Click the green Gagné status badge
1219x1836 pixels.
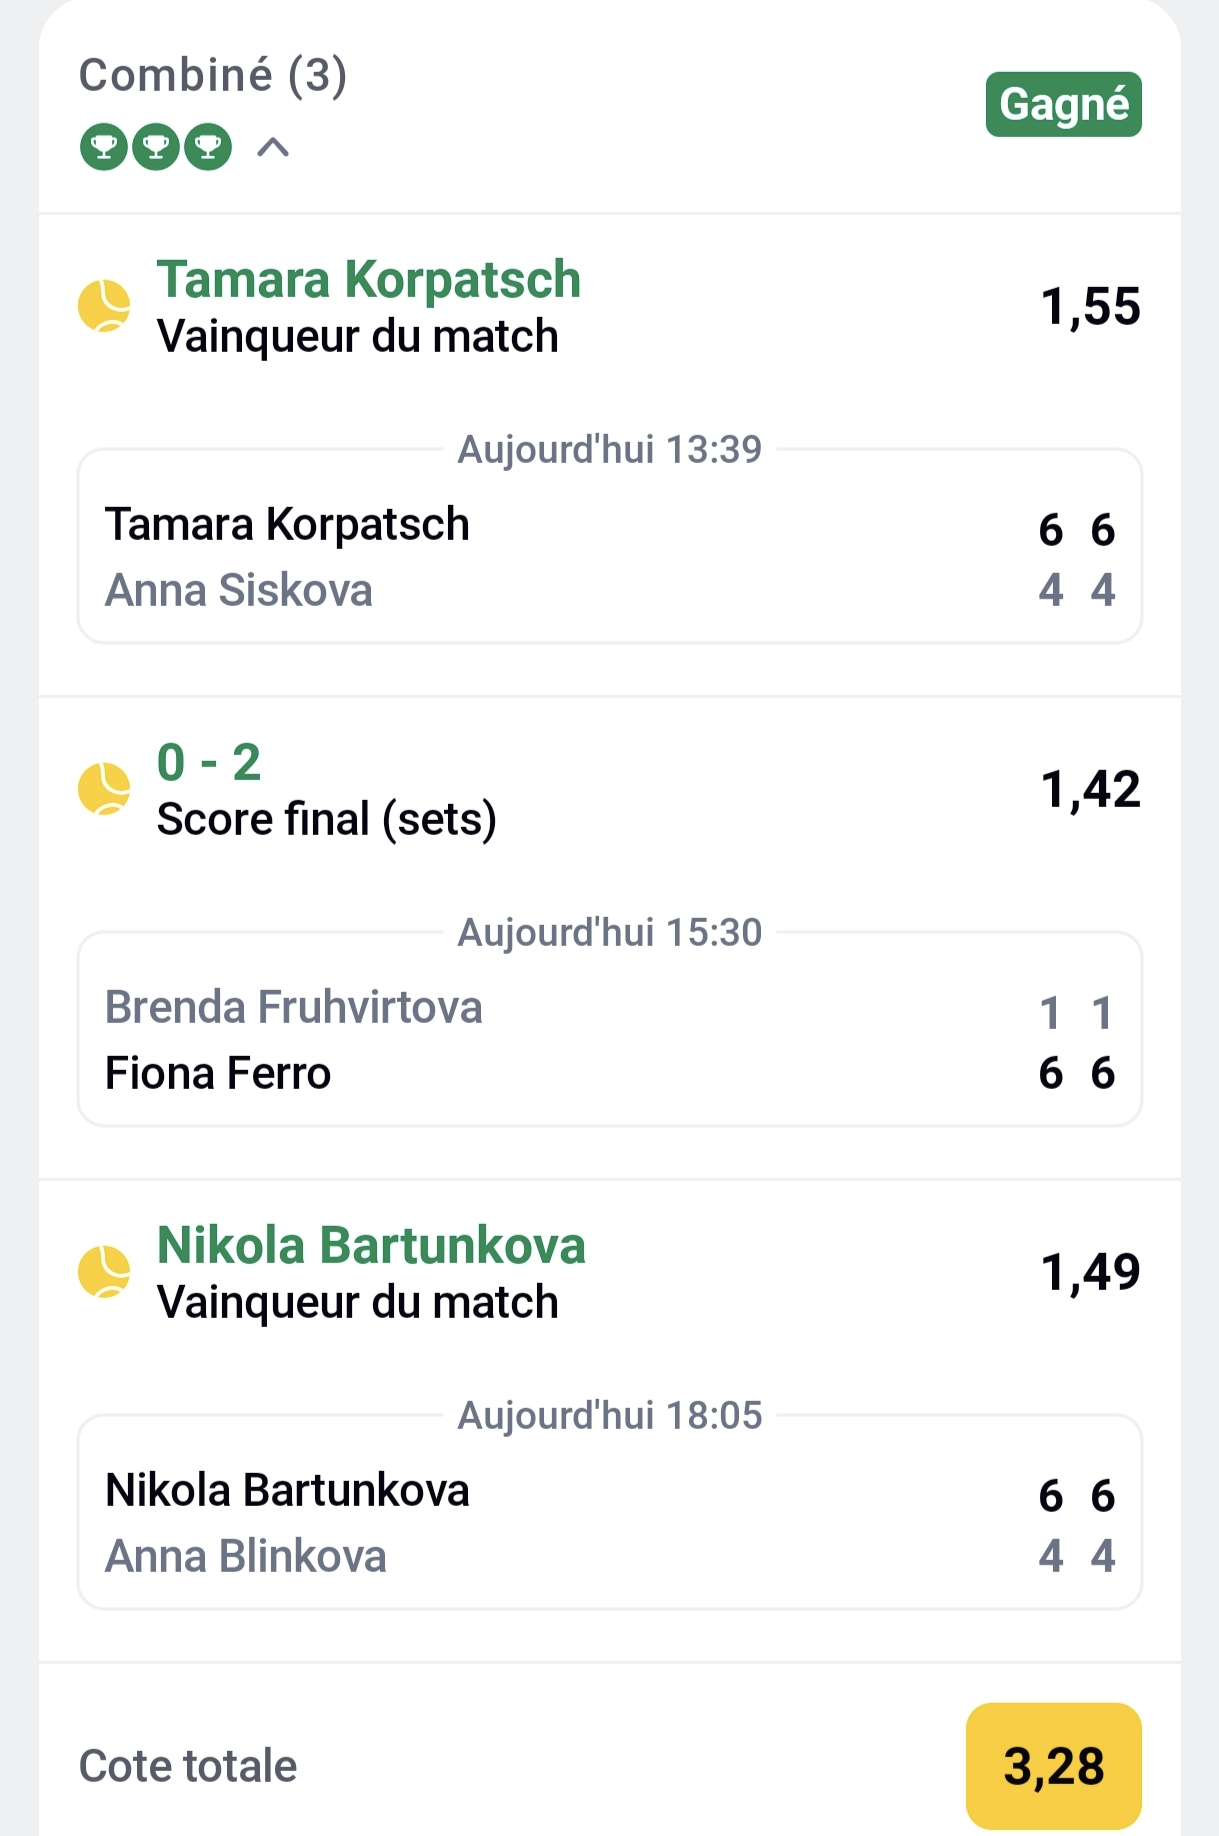tap(1063, 104)
